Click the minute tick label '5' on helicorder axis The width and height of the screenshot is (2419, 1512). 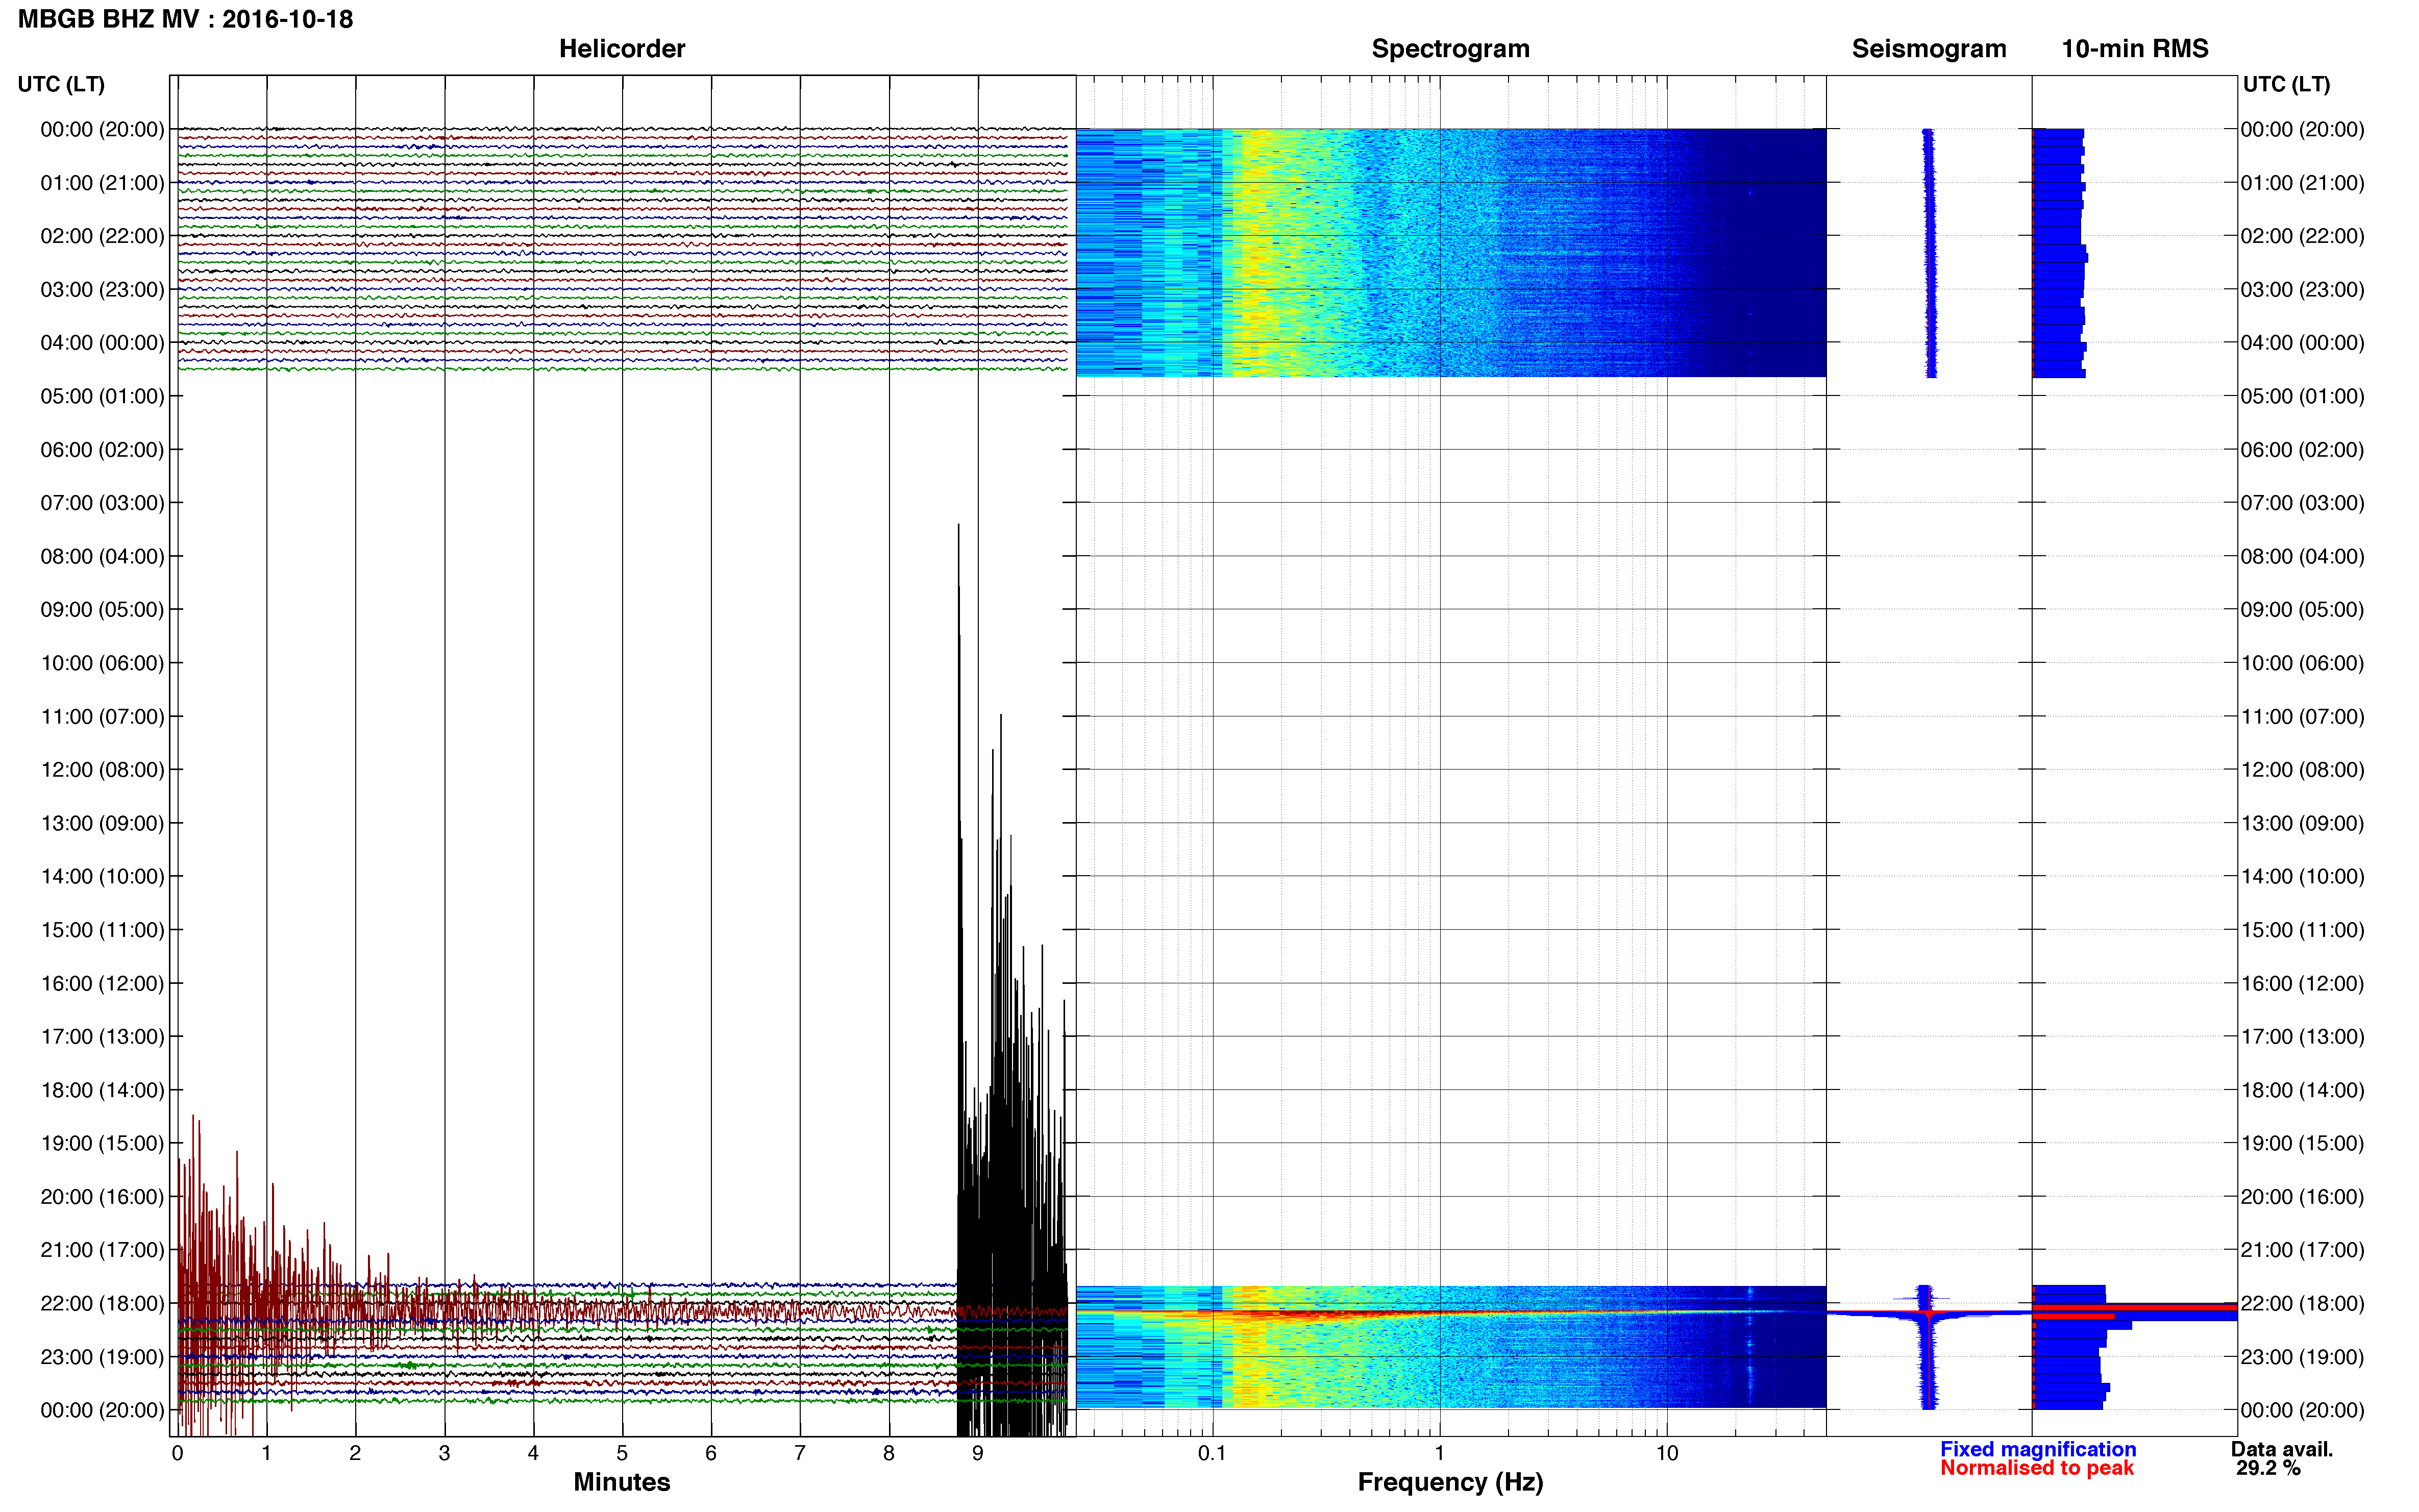(622, 1453)
